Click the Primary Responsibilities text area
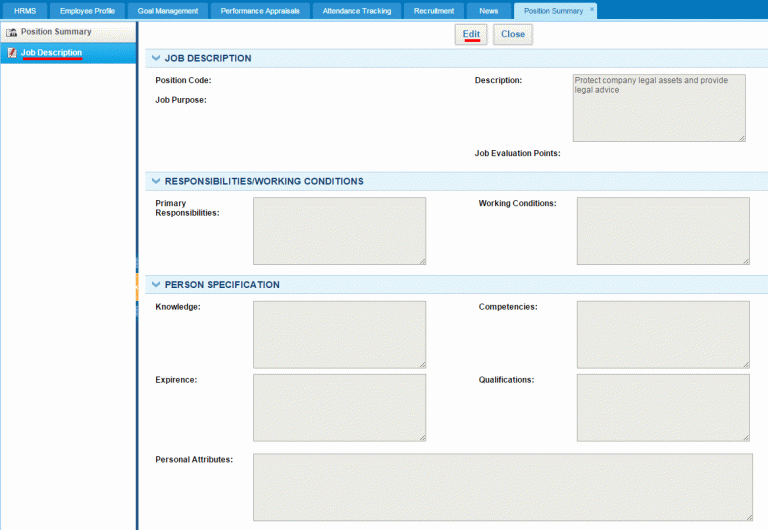The image size is (768, 530). coord(339,231)
